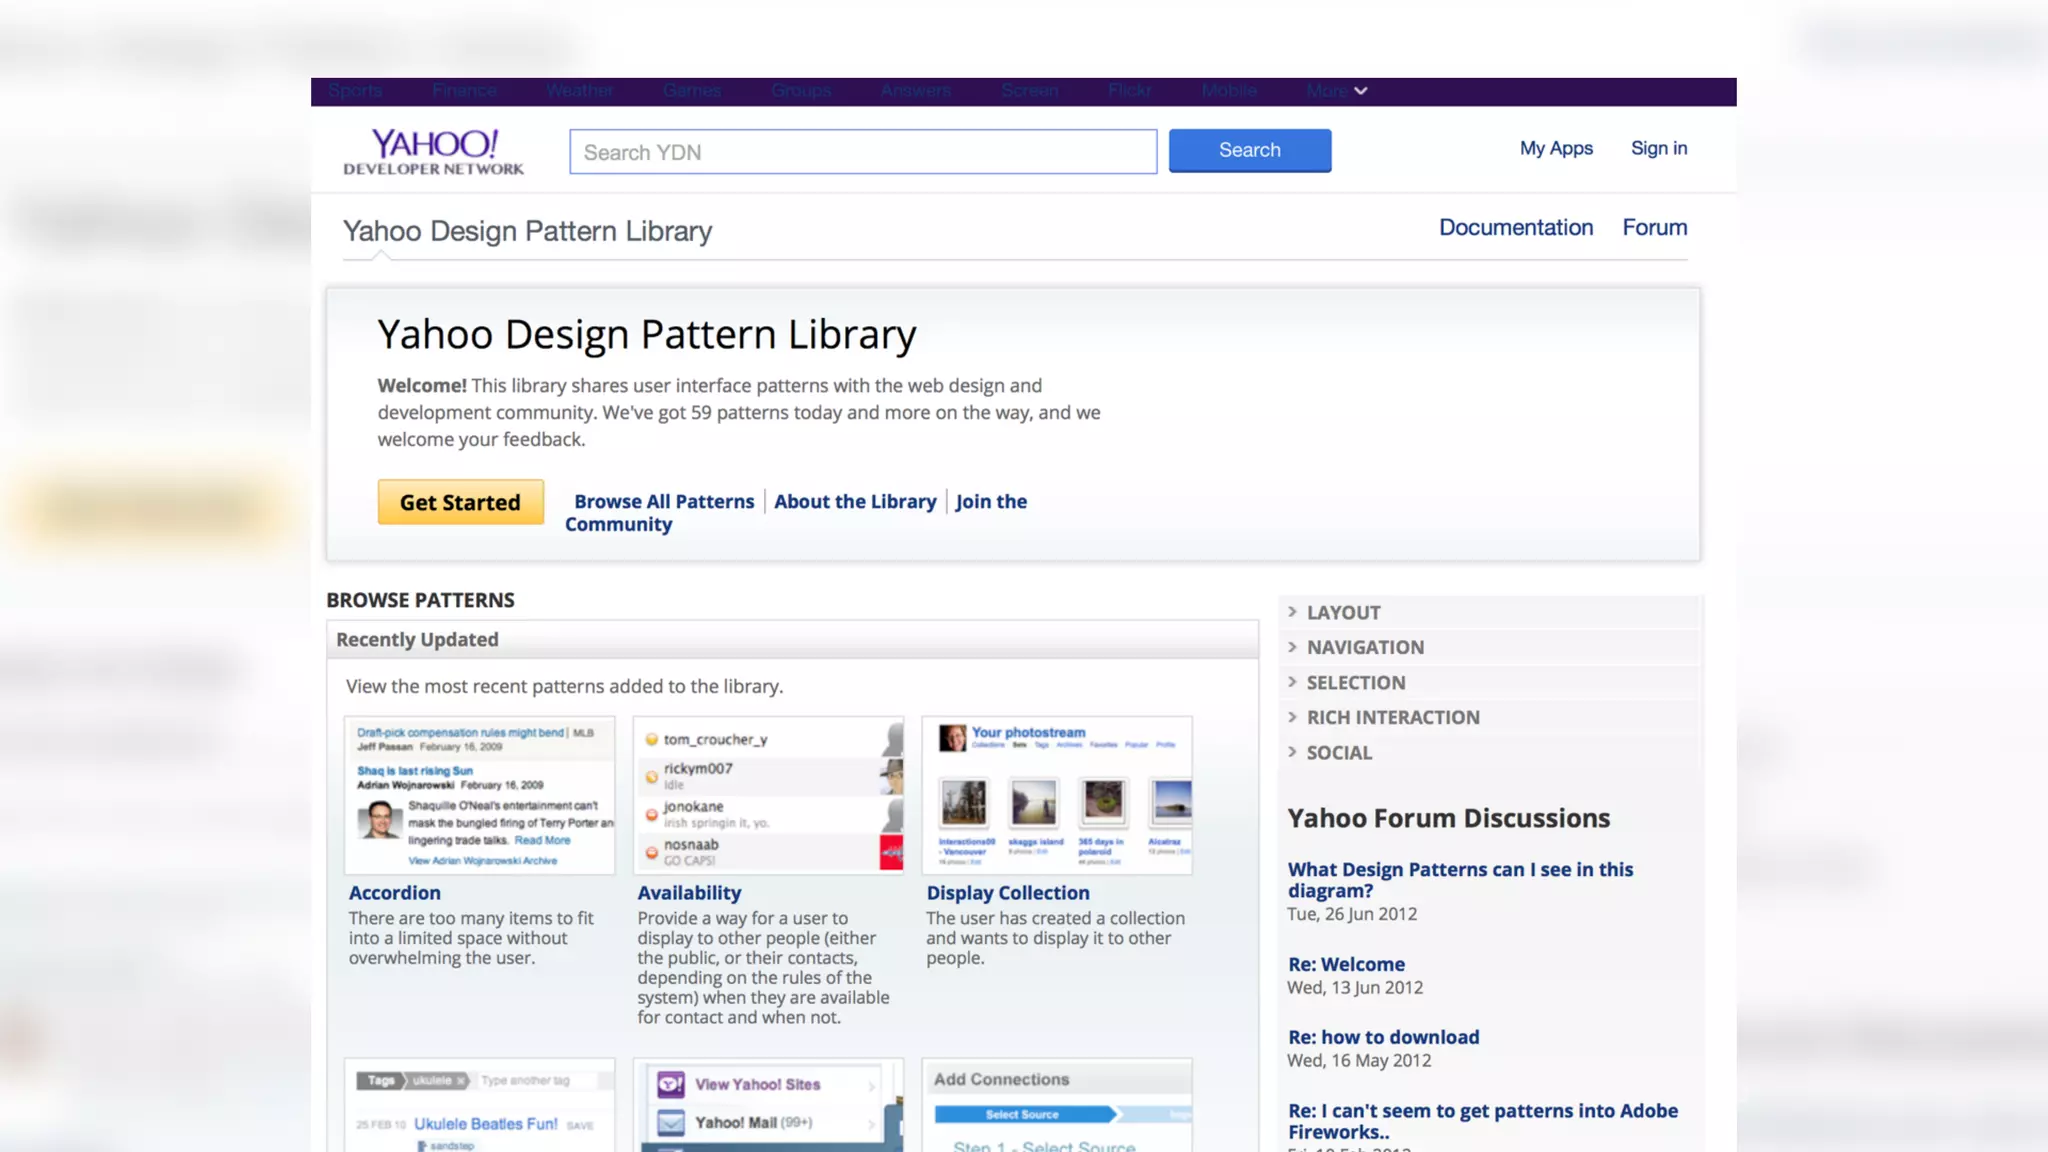Click the Sign in link
The width and height of the screenshot is (2048, 1152).
pos(1659,148)
